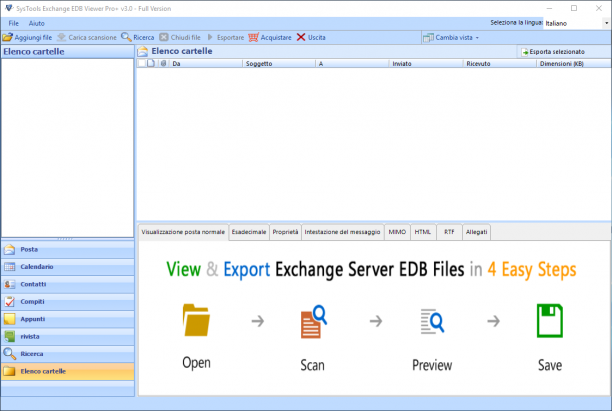The image size is (612, 411).
Task: Click the Calendario icon in sidebar
Action: pos(9,267)
